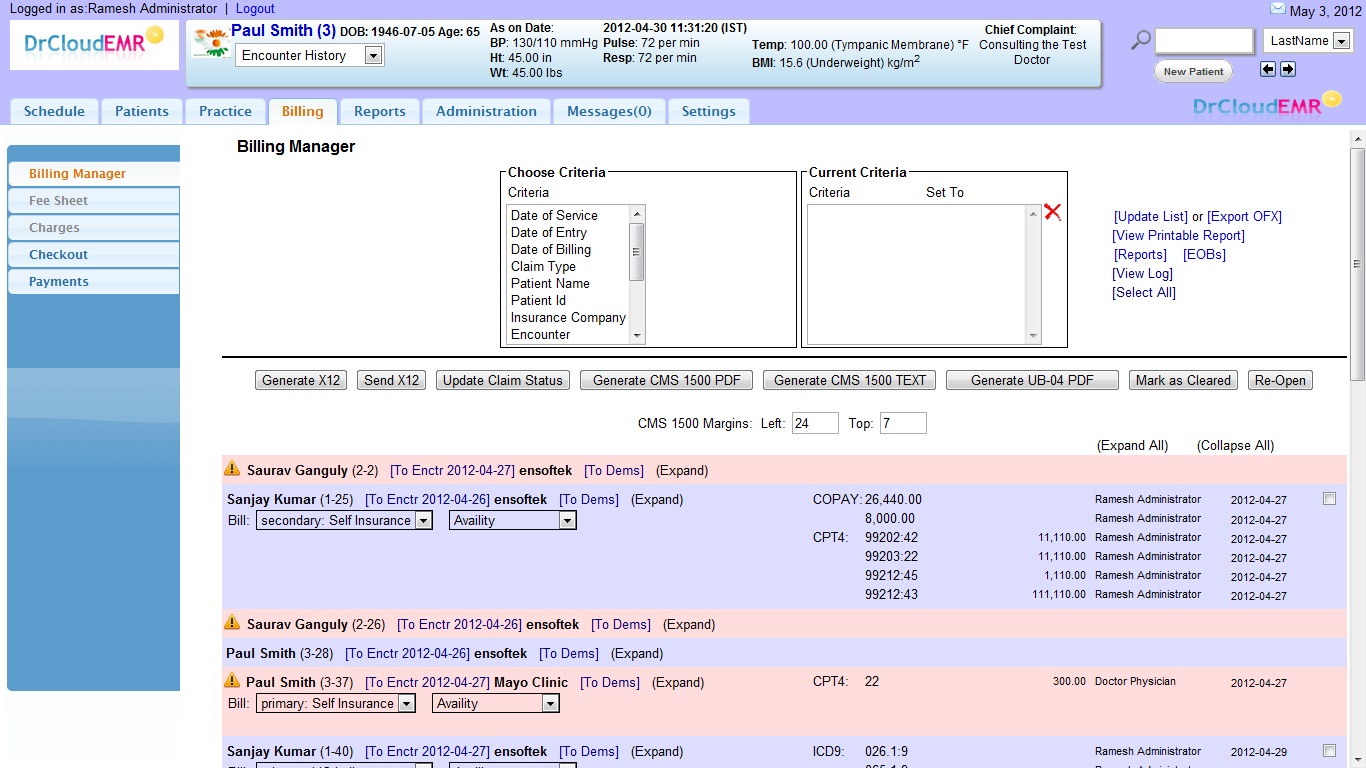The height and width of the screenshot is (768, 1366).
Task: Click the CMS 1500 Left margin field
Action: tap(815, 423)
